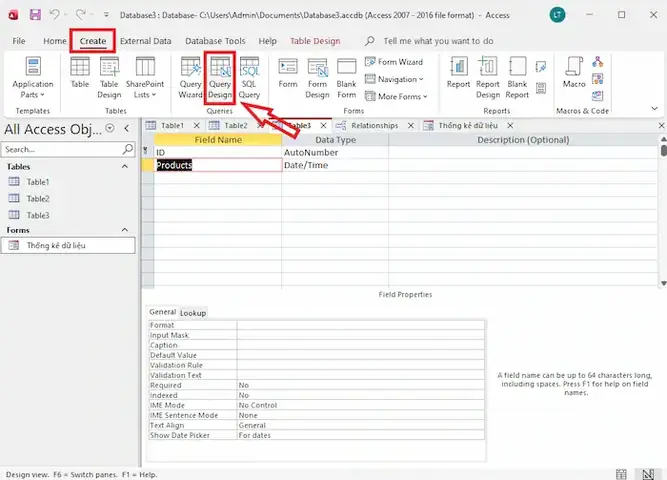The height and width of the screenshot is (480, 667).
Task: Open the Lookup properties tab
Action: (x=193, y=313)
